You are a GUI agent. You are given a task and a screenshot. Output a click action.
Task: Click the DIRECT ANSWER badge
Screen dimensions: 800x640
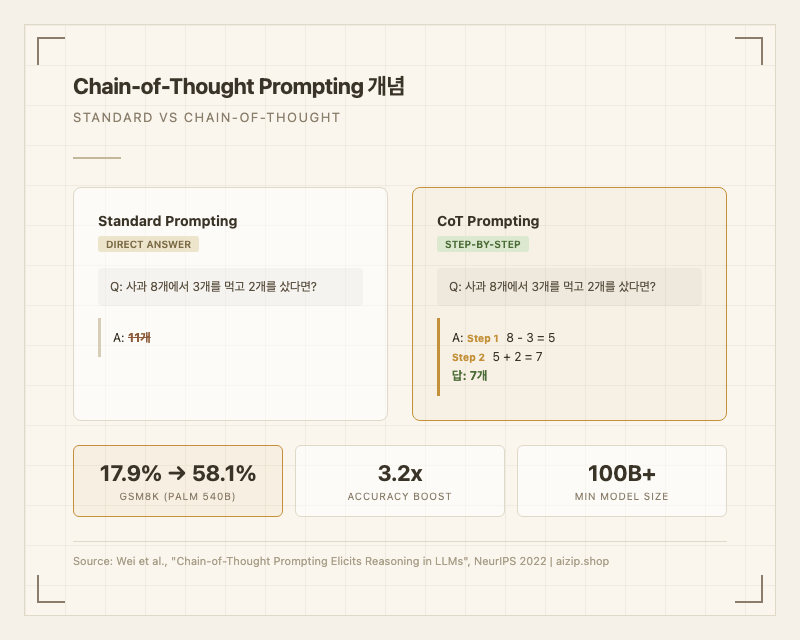pyautogui.click(x=148, y=244)
